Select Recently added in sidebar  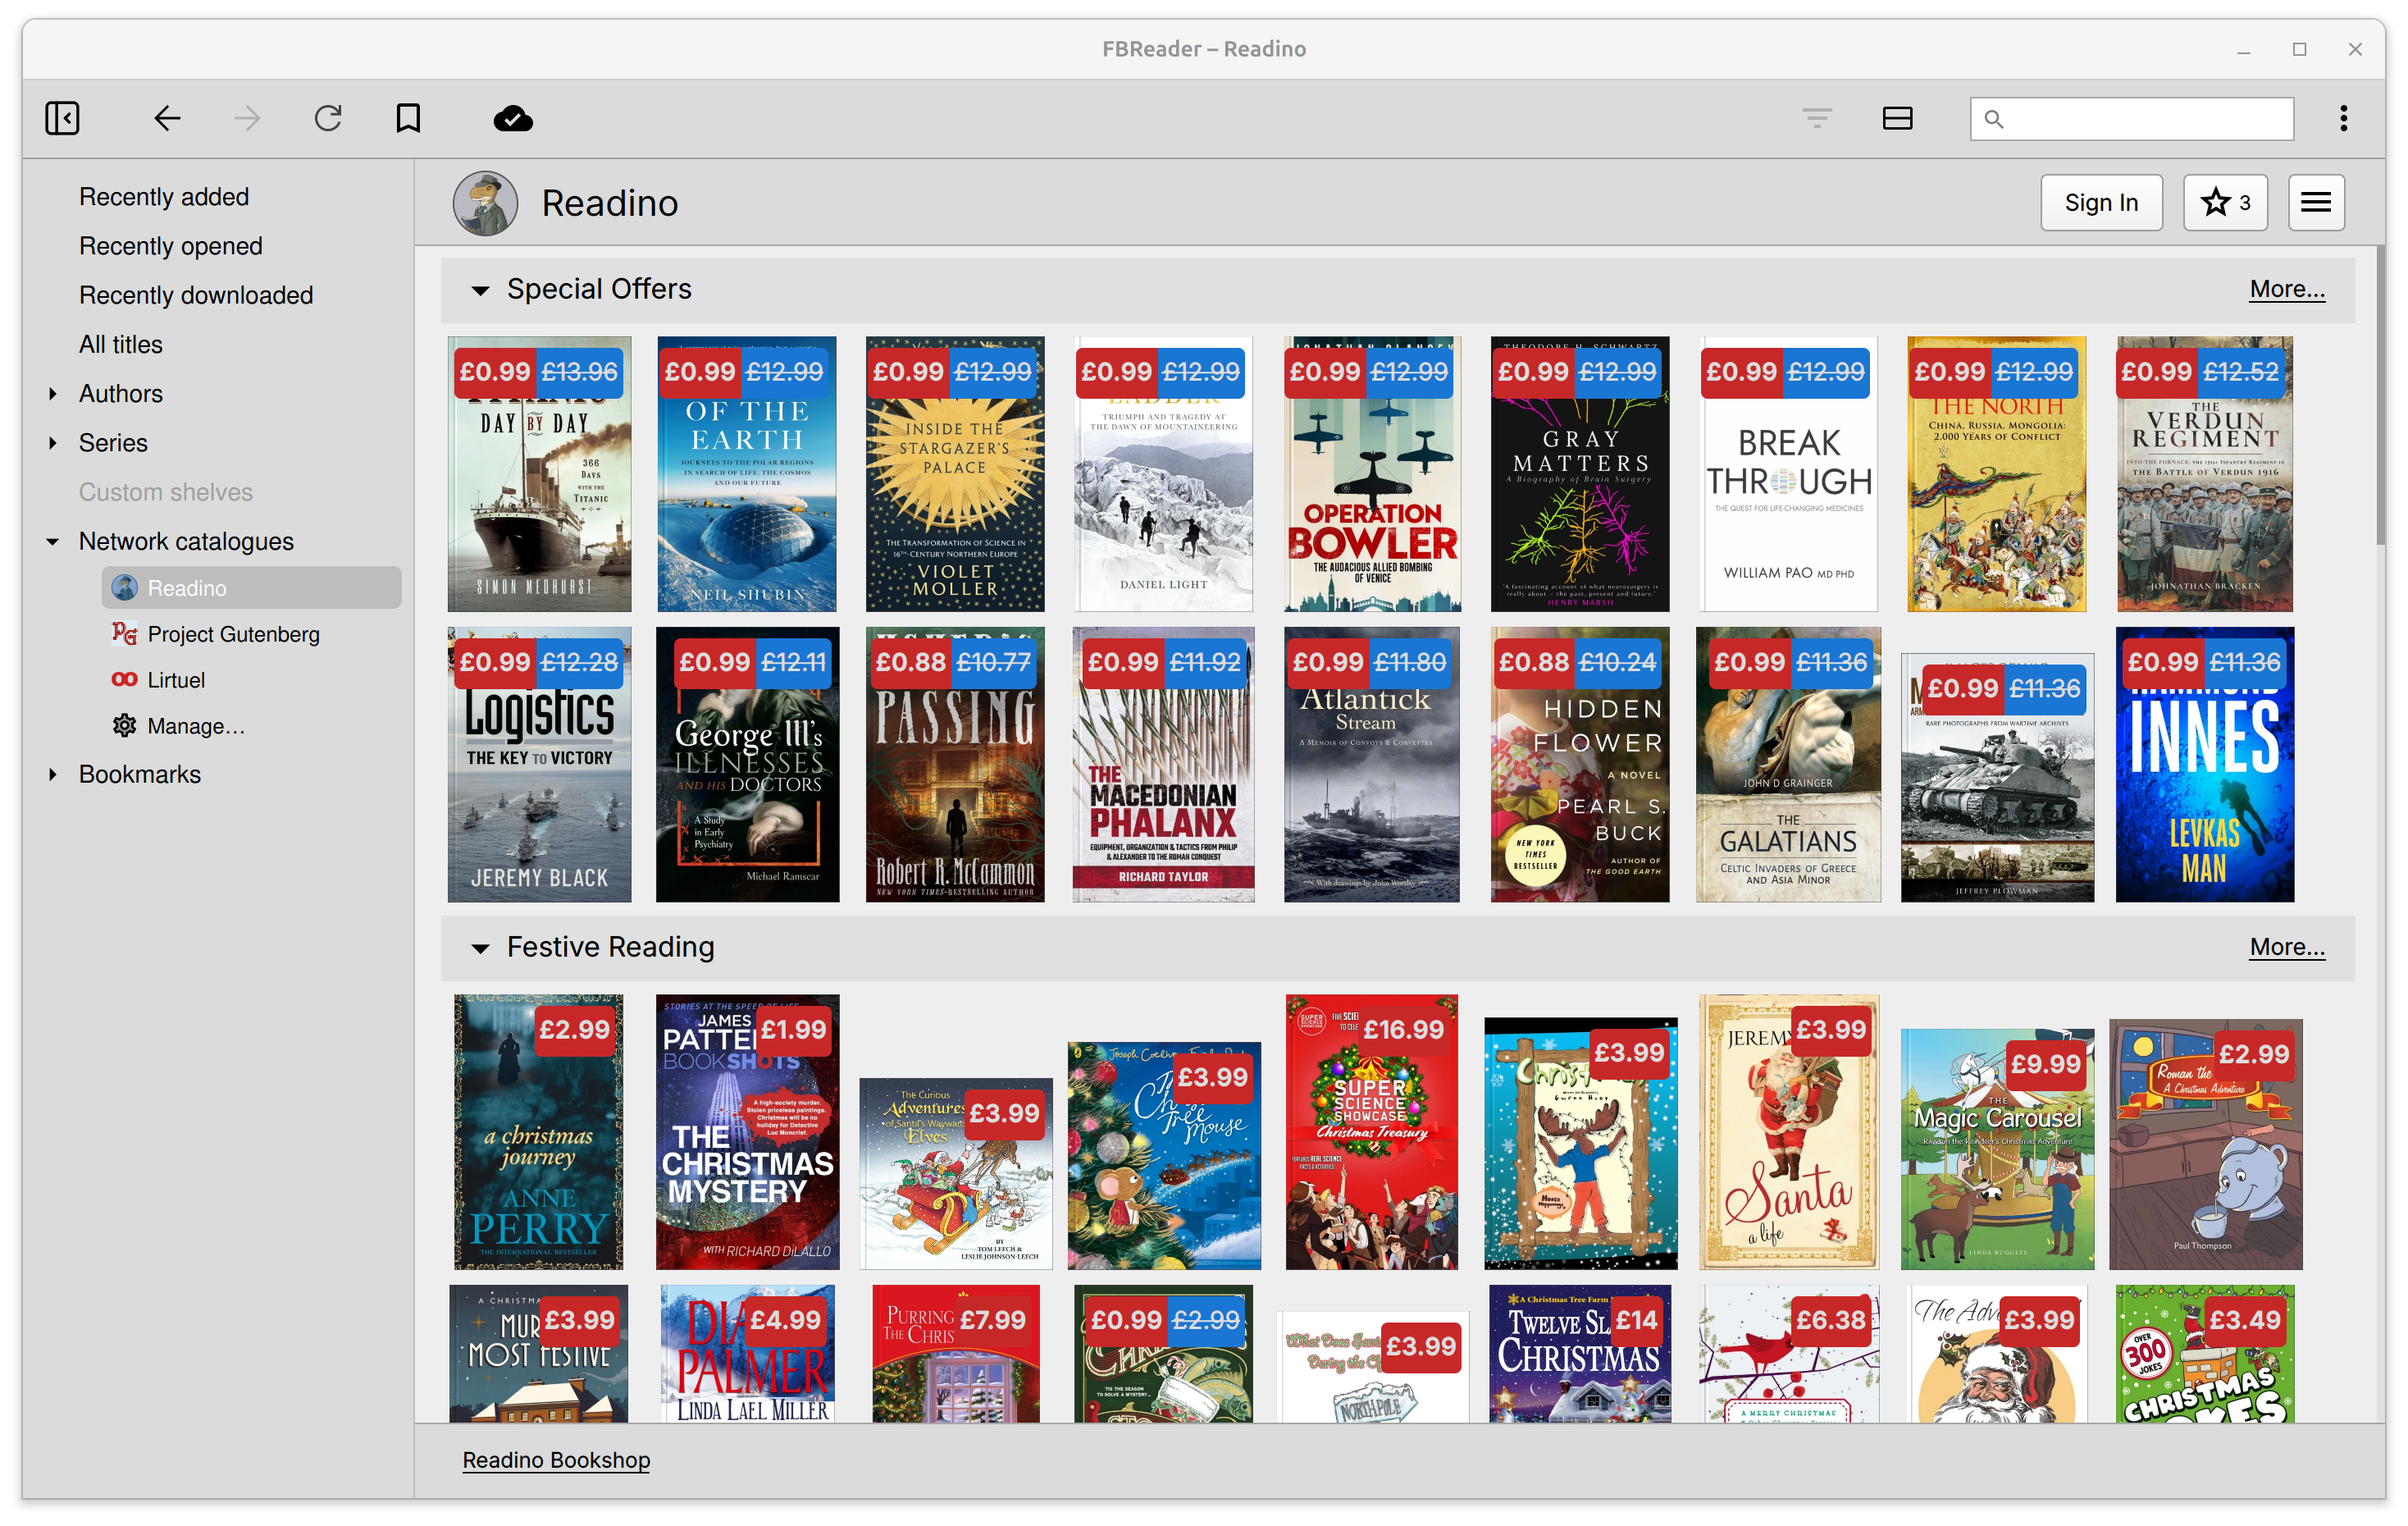pos(164,197)
